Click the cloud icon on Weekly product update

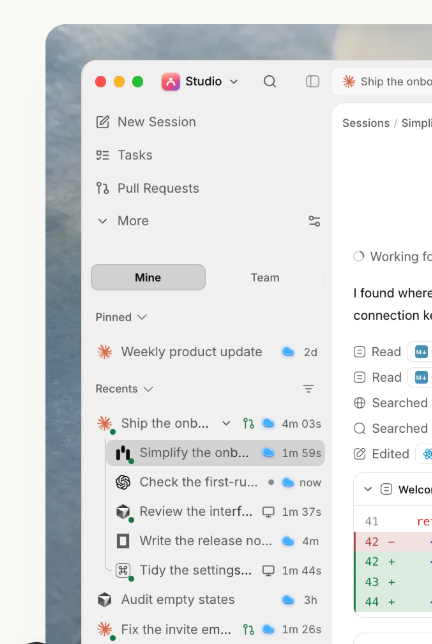288,352
